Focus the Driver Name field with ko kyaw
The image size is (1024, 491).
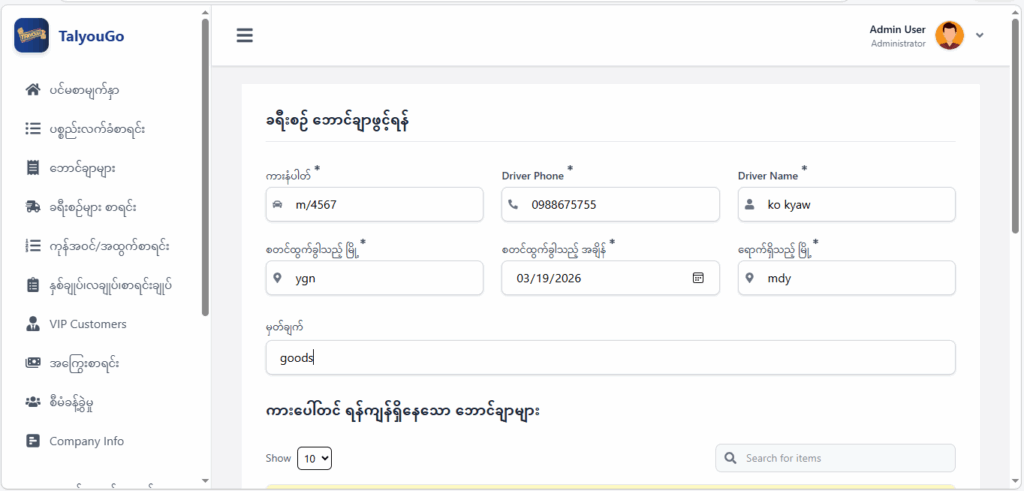point(855,204)
